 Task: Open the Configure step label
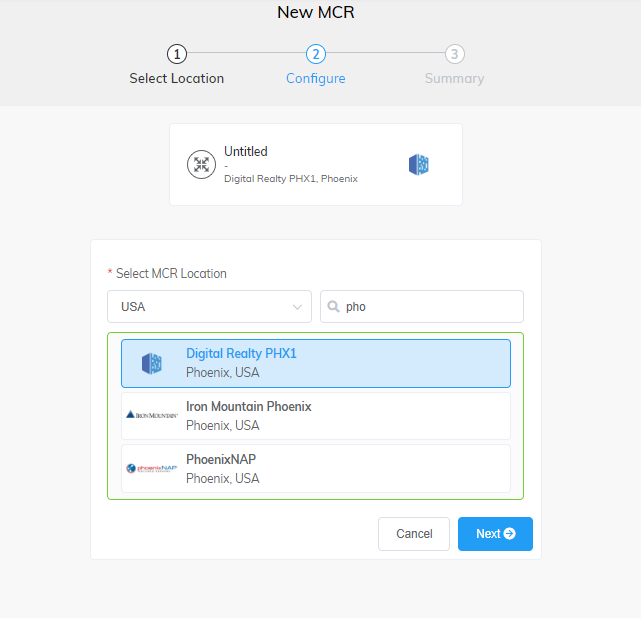click(316, 78)
